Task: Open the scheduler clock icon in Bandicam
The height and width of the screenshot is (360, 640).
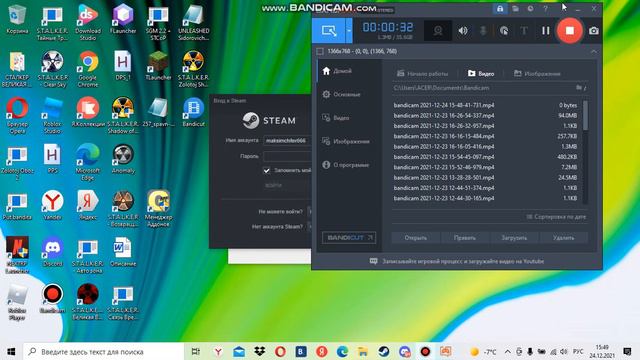Action: 530,9
